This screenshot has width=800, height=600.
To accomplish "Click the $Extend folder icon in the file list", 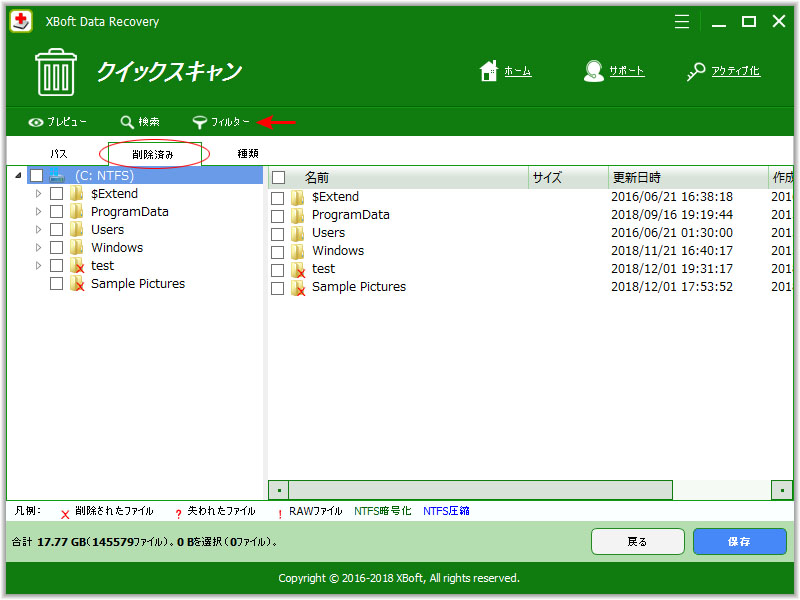I will coord(298,197).
